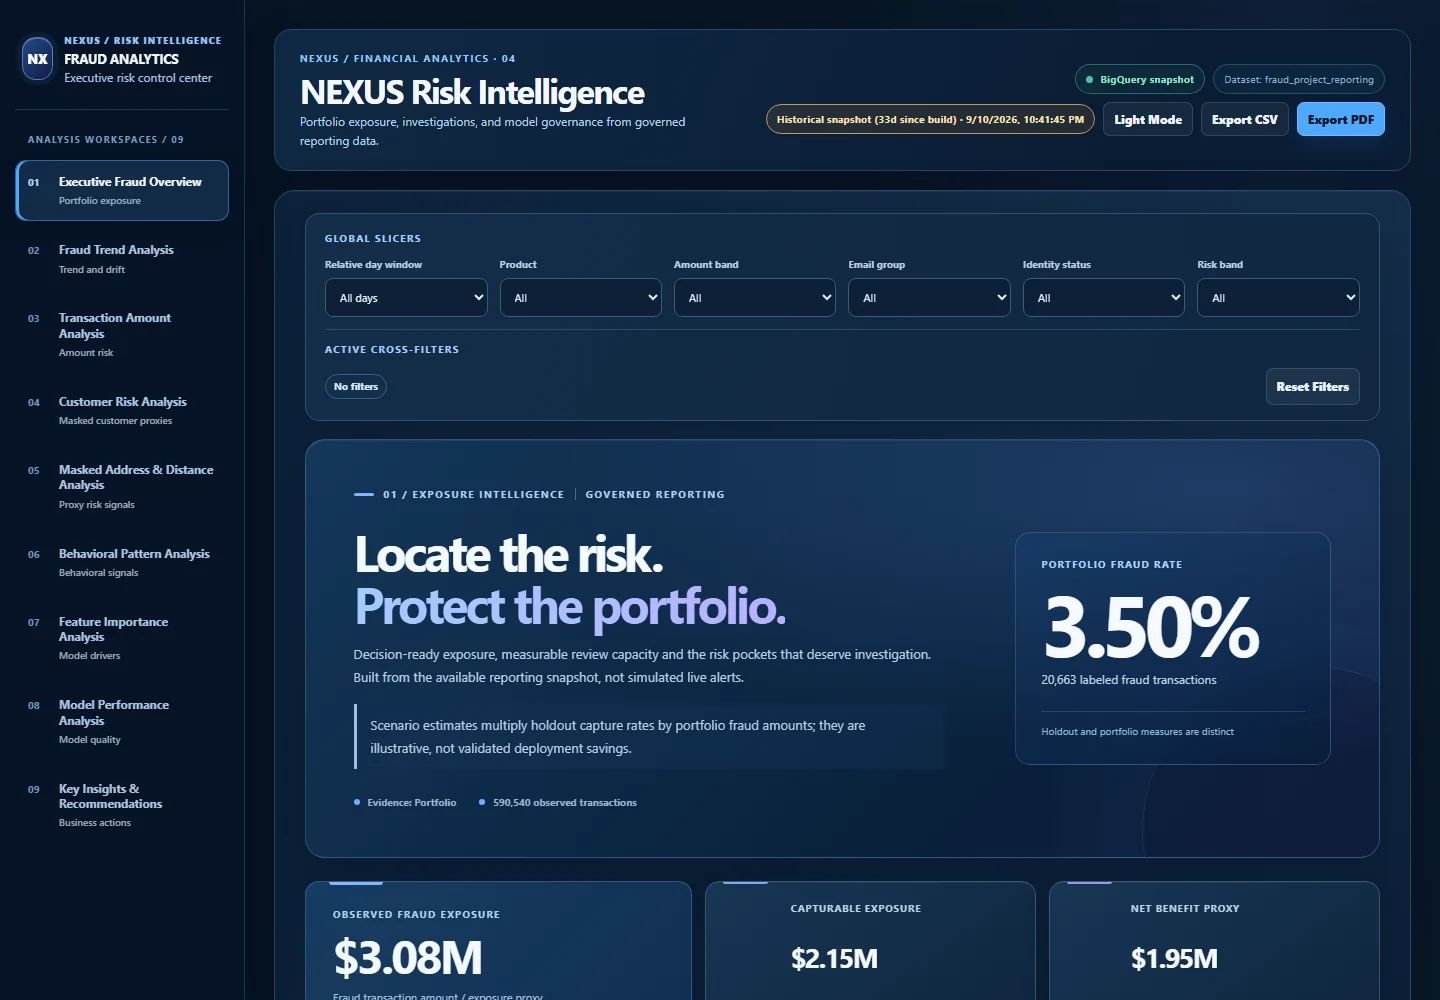
Task: Click the Evidence: Portfolio label
Action: (411, 803)
